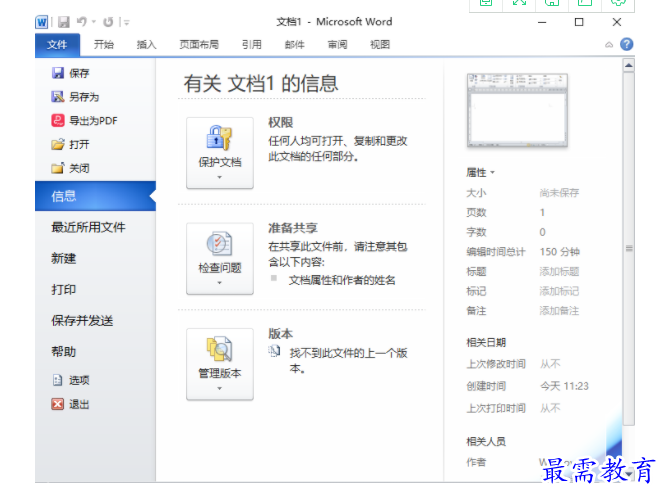
Task: Click the 150 分钟 editing time value
Action: [559, 252]
